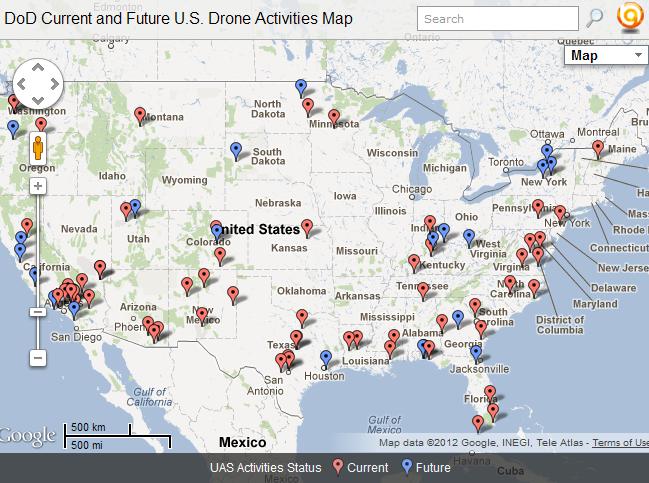The width and height of the screenshot is (649, 483).
Task: Select the Street View pegman icon
Action: click(38, 148)
